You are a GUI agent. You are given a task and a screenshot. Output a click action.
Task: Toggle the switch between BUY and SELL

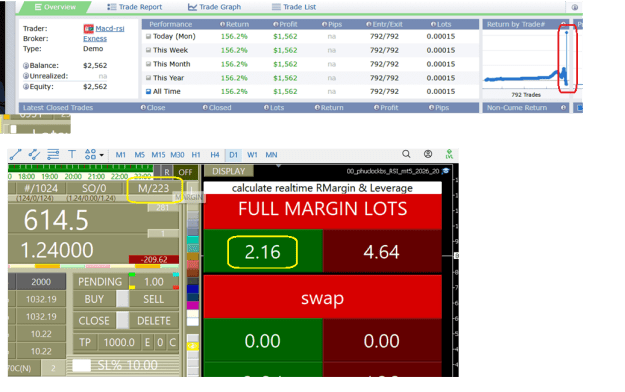pos(123,299)
